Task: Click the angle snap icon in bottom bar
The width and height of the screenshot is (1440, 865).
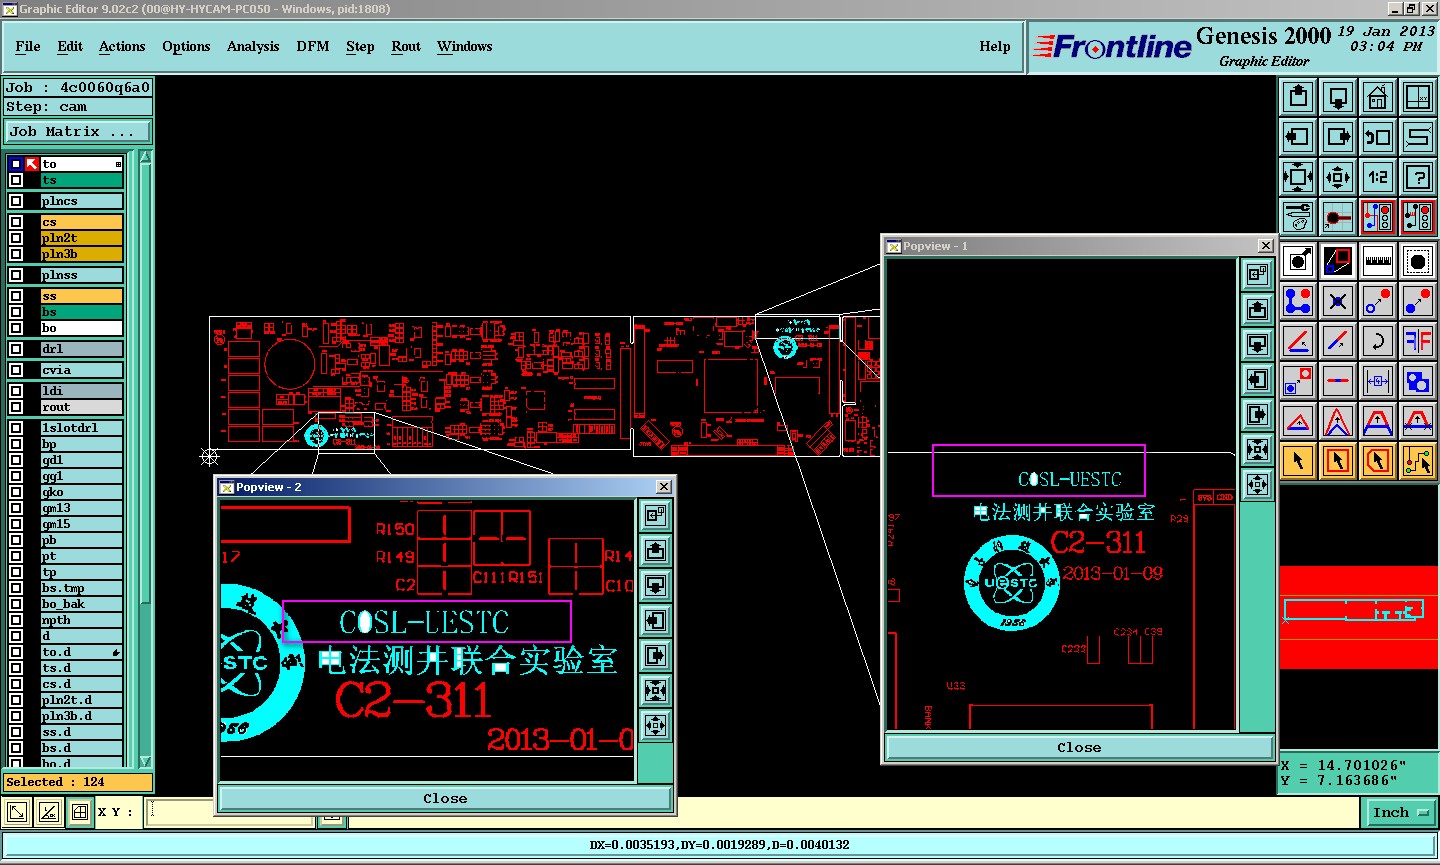Action: click(49, 812)
